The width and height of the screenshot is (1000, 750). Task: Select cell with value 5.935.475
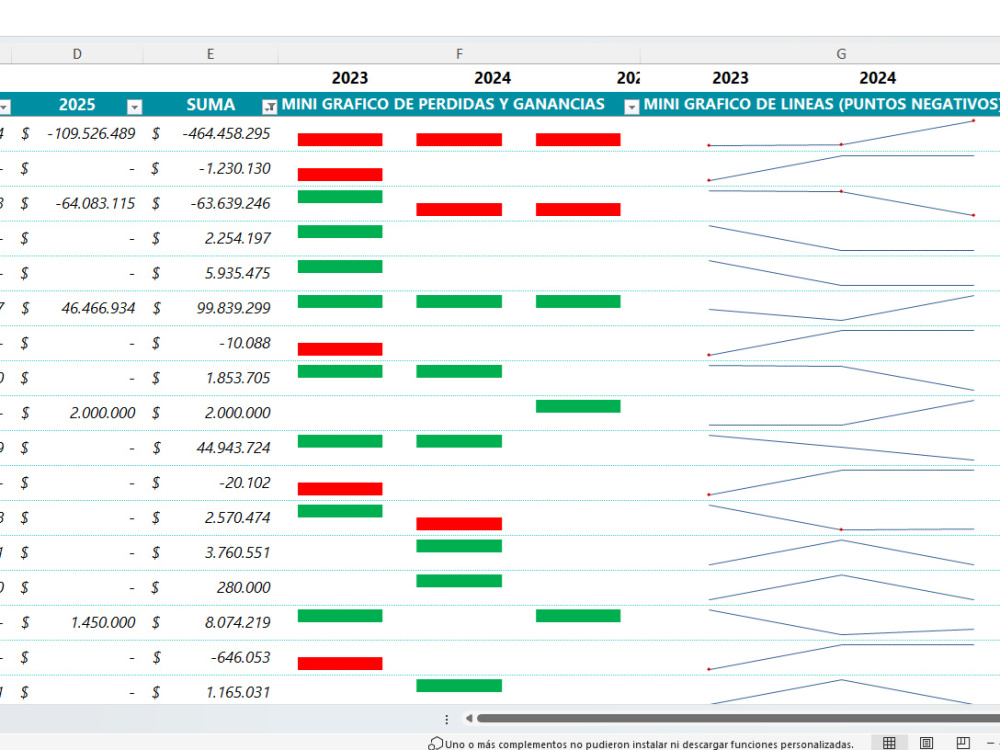[210, 274]
